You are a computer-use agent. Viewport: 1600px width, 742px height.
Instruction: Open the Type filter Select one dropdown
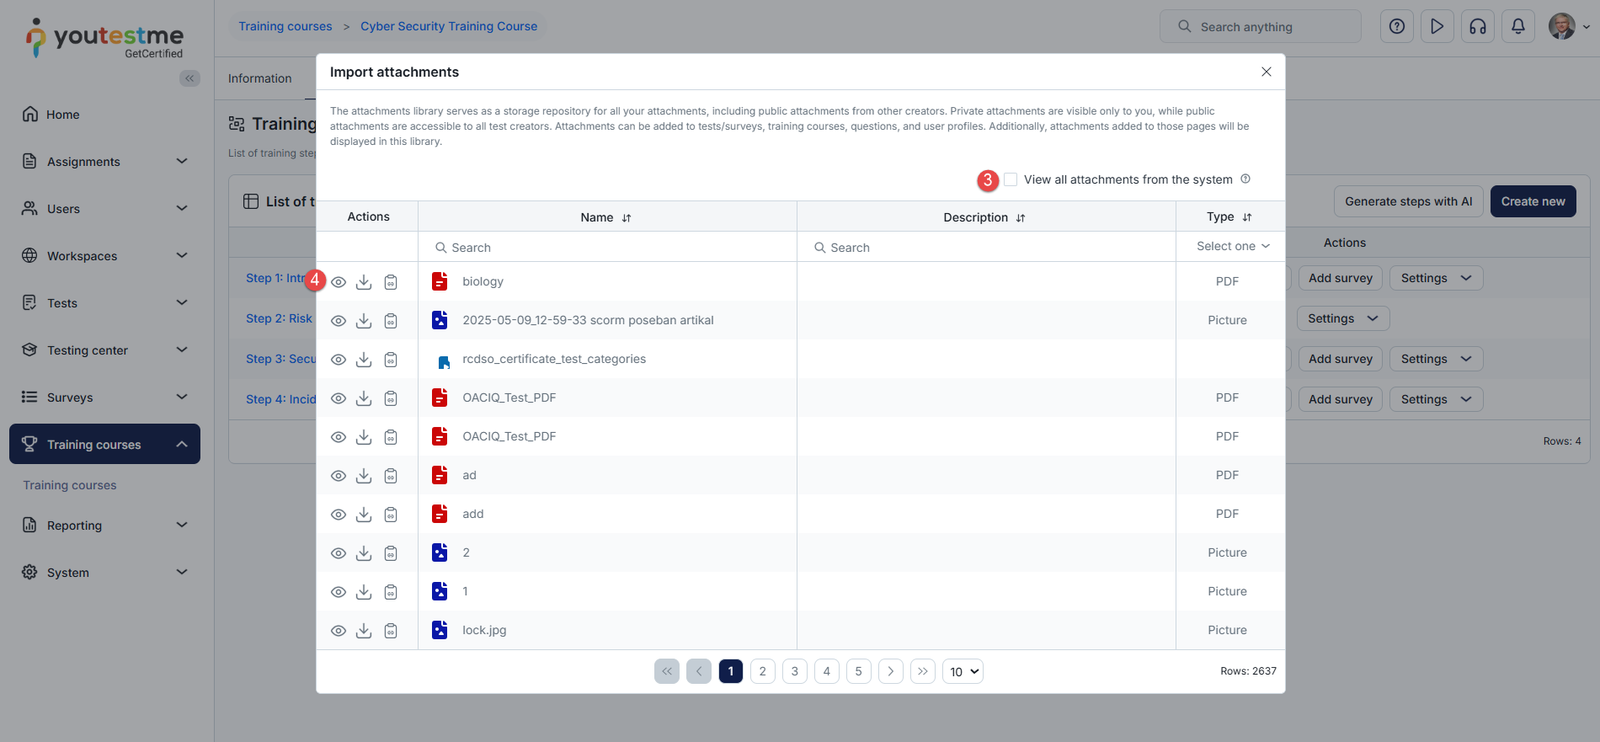click(1232, 247)
